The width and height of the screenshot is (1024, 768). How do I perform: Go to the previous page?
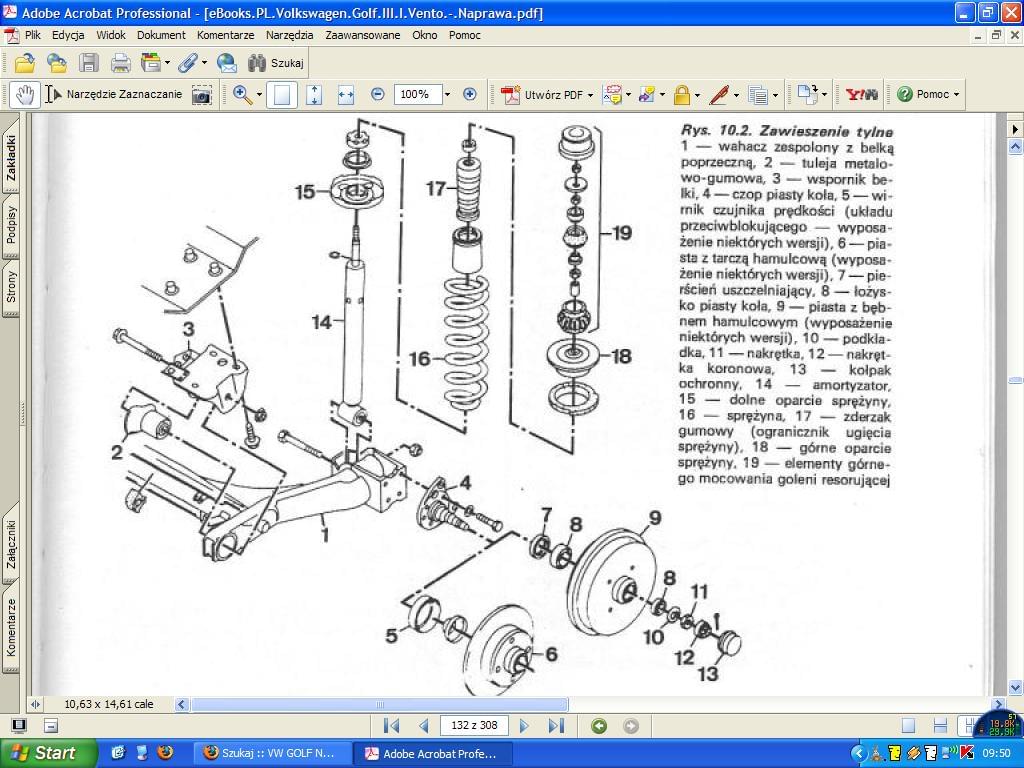pyautogui.click(x=424, y=726)
